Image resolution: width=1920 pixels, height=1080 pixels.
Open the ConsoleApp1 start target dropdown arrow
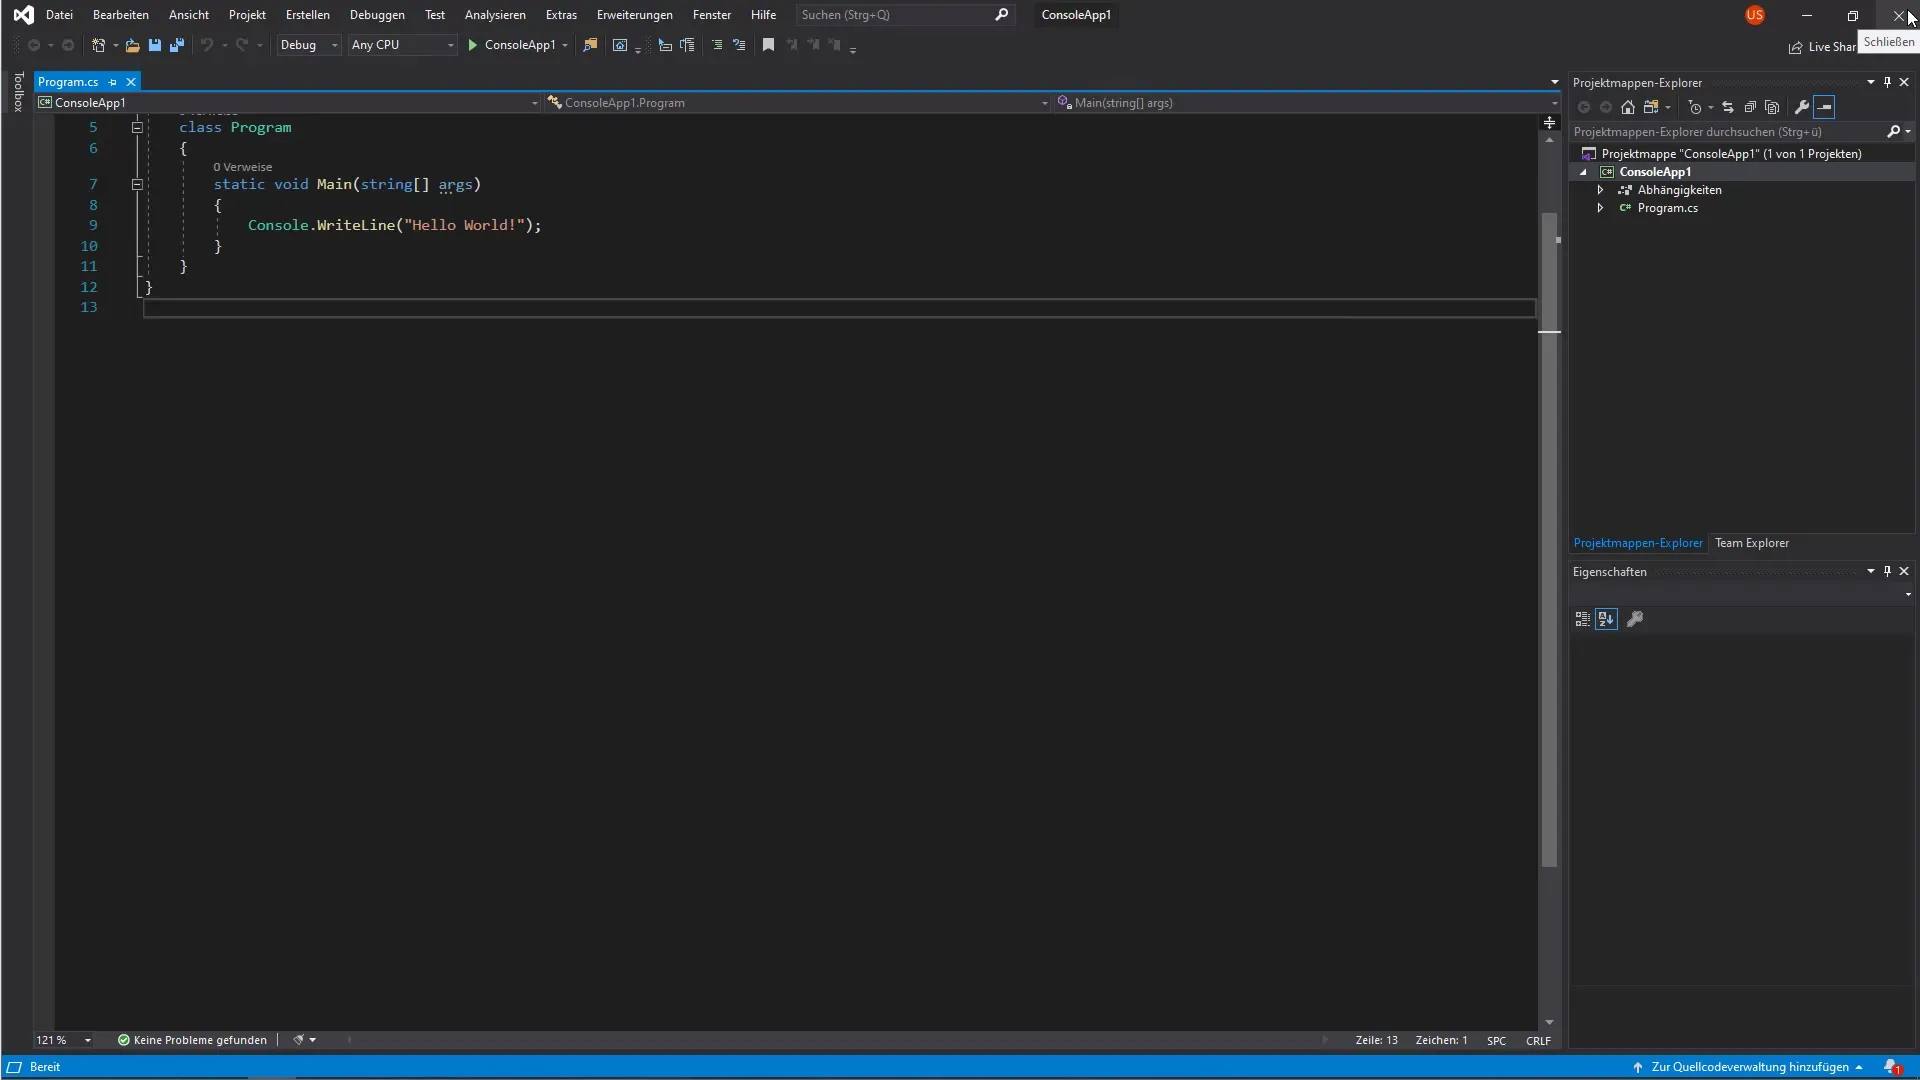(x=565, y=45)
